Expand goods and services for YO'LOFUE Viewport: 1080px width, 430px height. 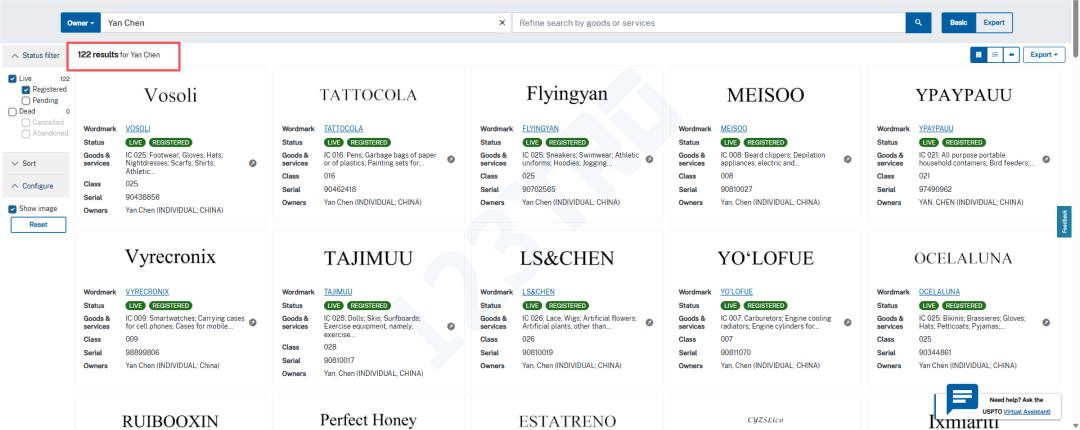click(848, 322)
